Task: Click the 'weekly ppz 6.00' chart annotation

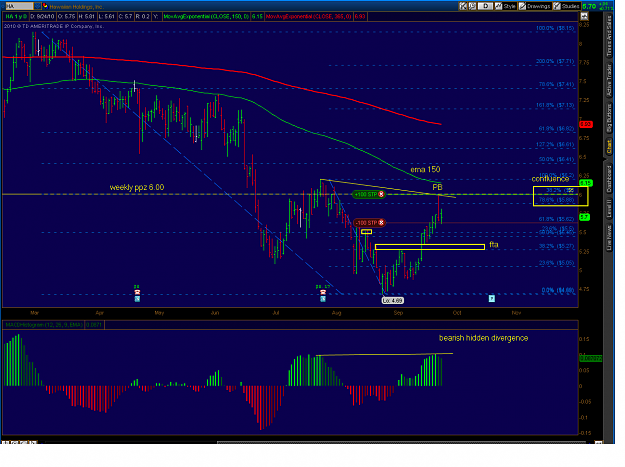Action: [137, 187]
